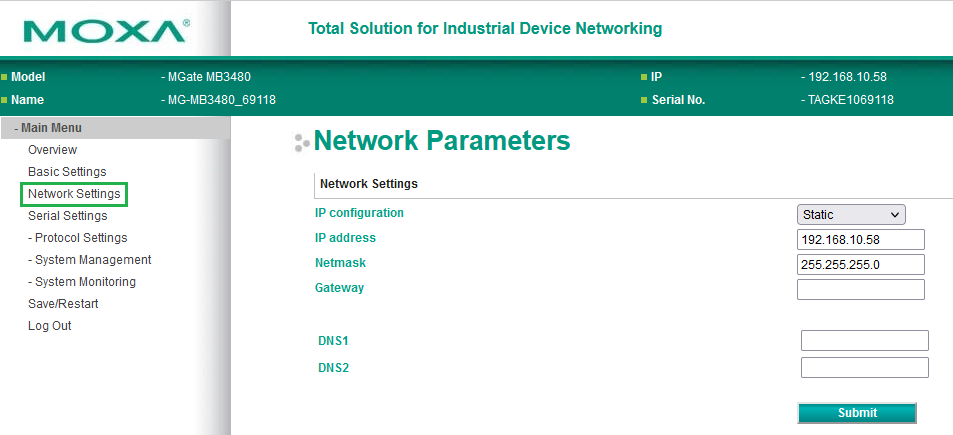953x435 pixels.
Task: Click the Netmask input field
Action: click(x=861, y=264)
